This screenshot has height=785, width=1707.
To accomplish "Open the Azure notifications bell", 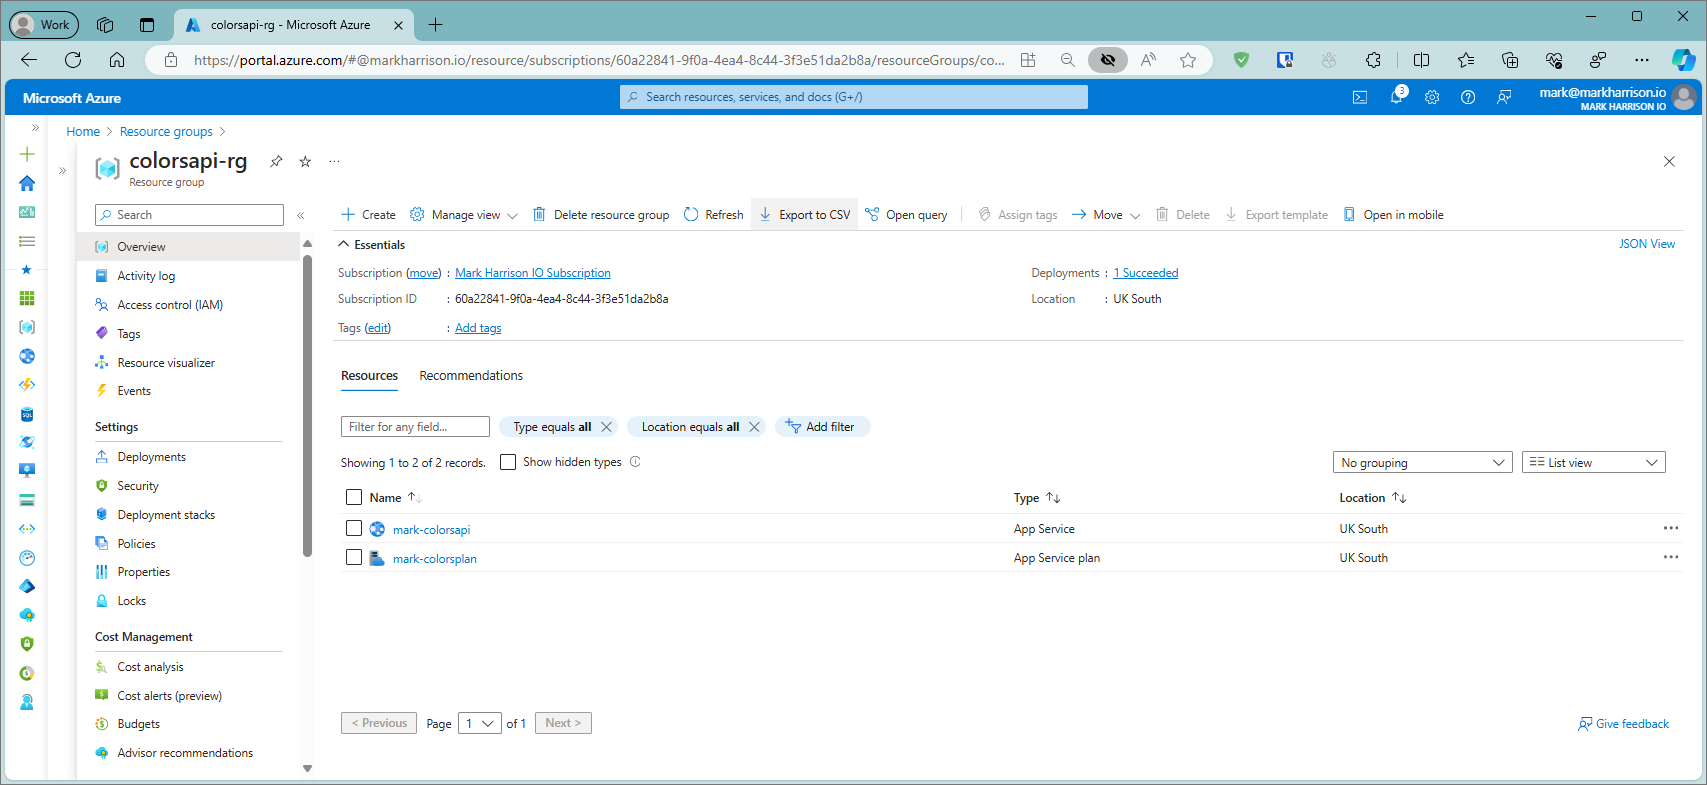I will (1396, 97).
